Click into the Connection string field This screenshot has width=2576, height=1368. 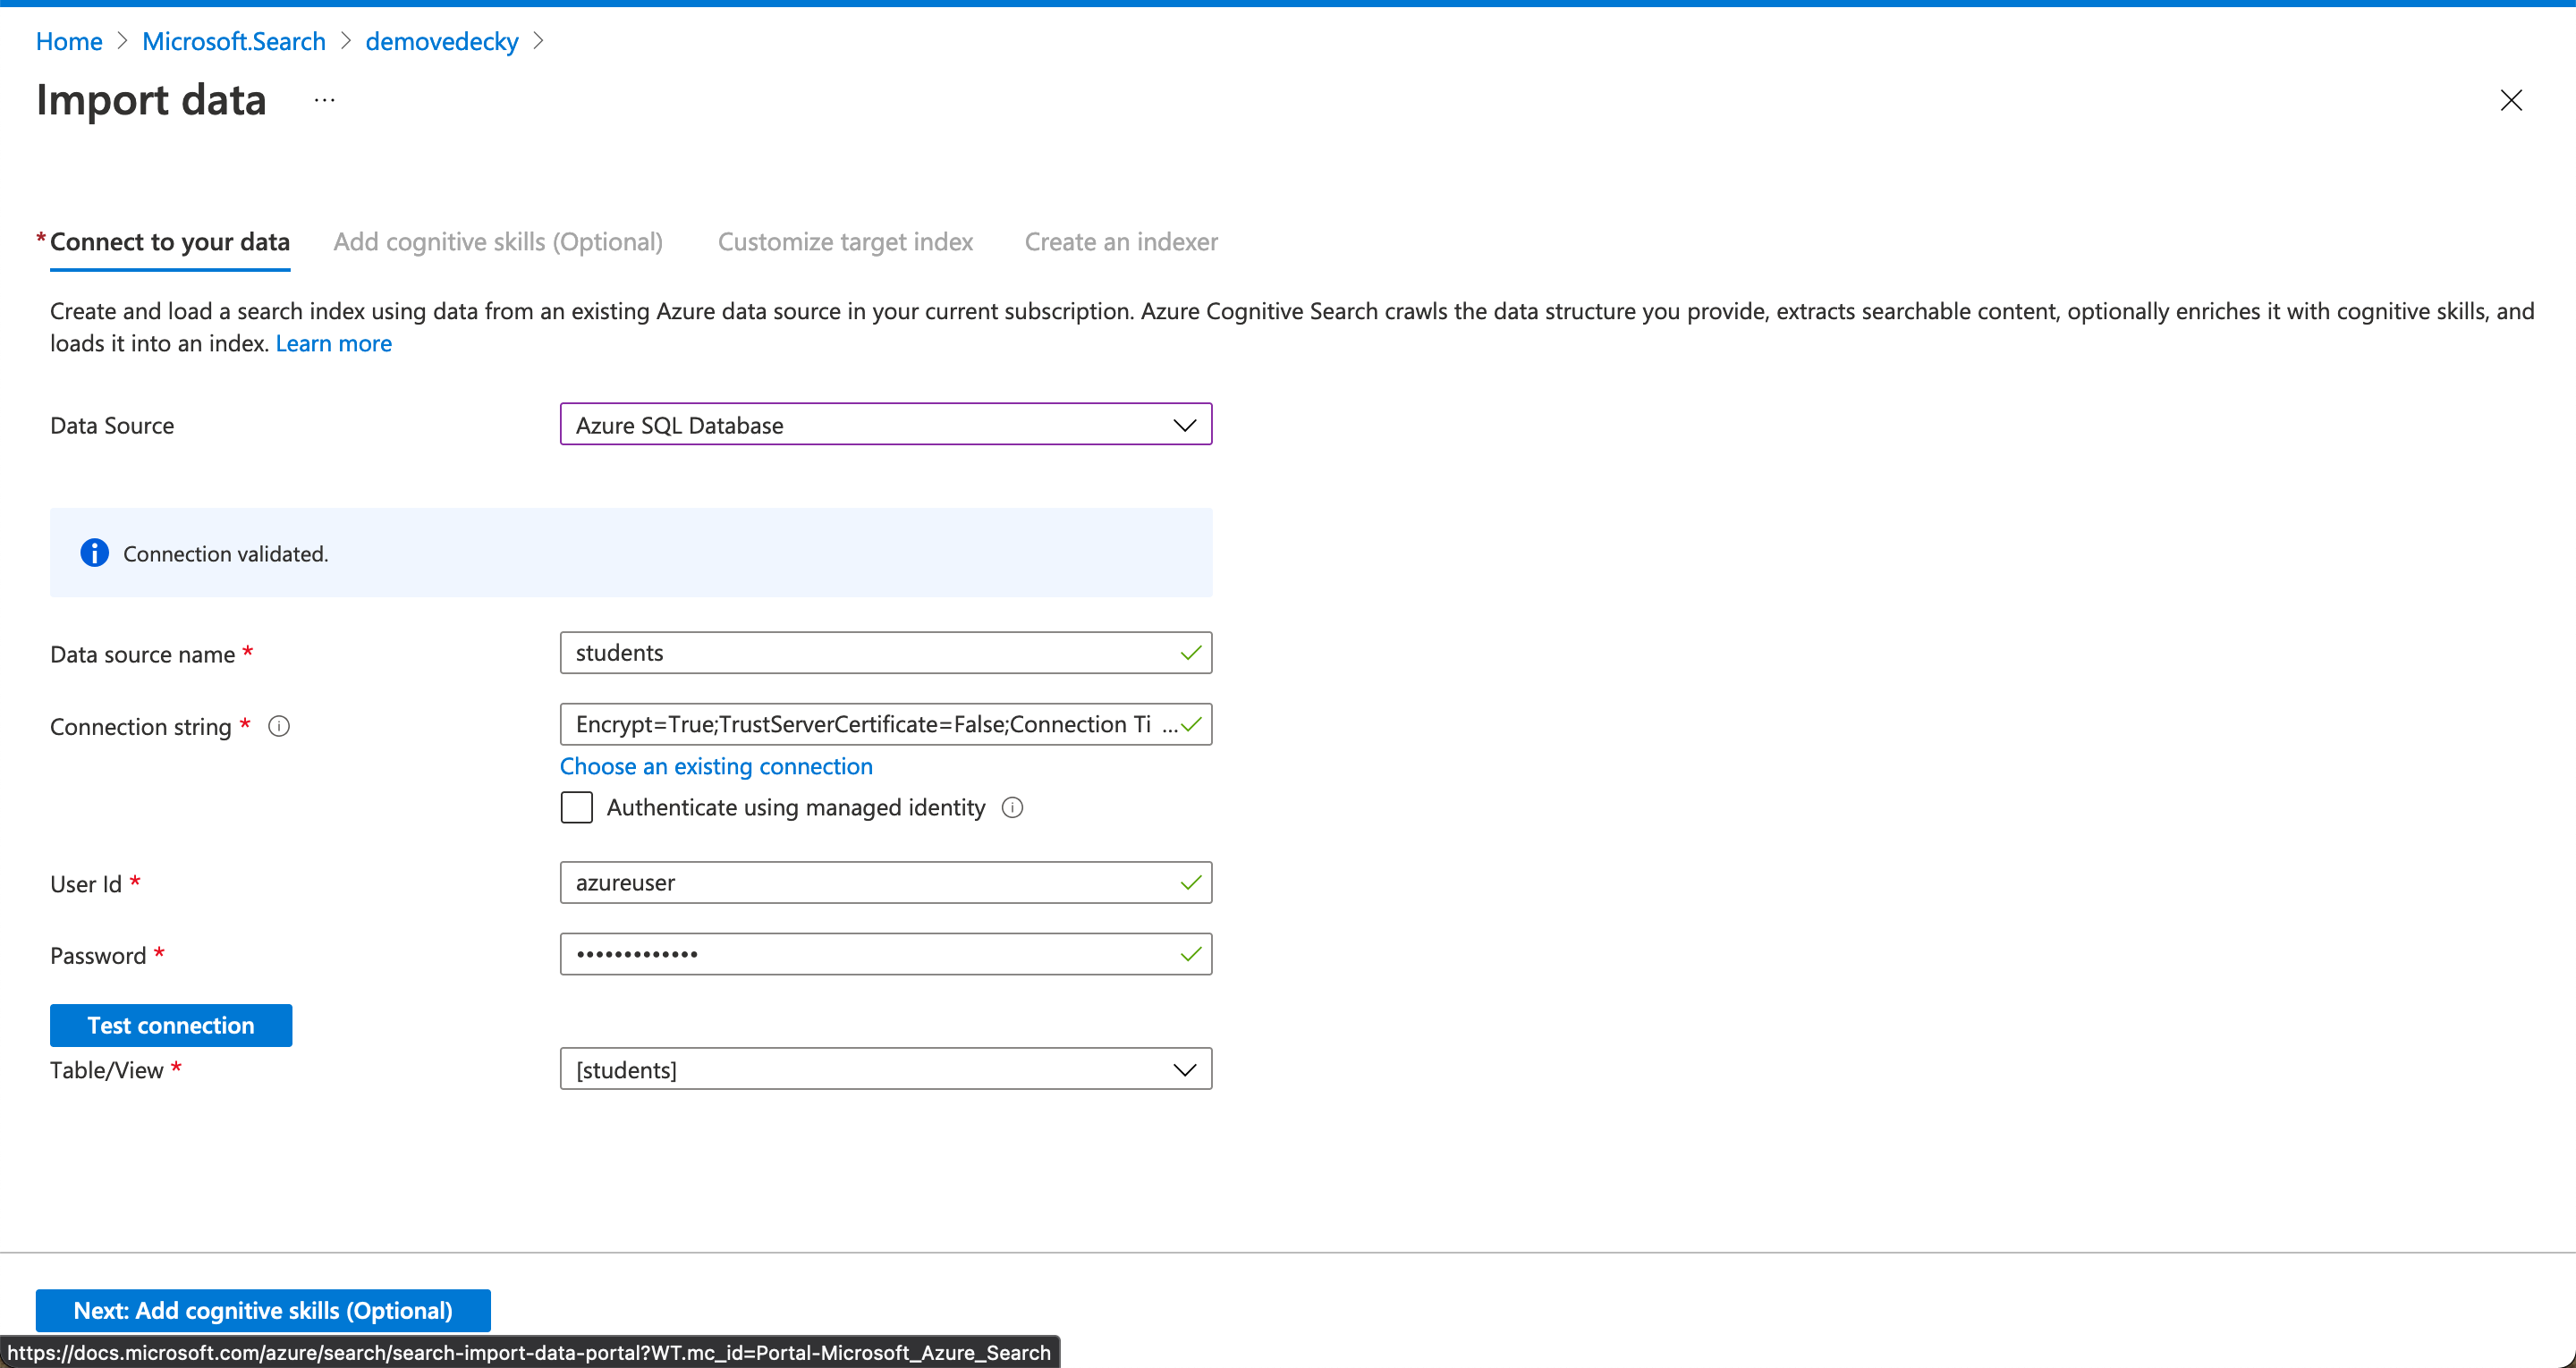coord(862,724)
